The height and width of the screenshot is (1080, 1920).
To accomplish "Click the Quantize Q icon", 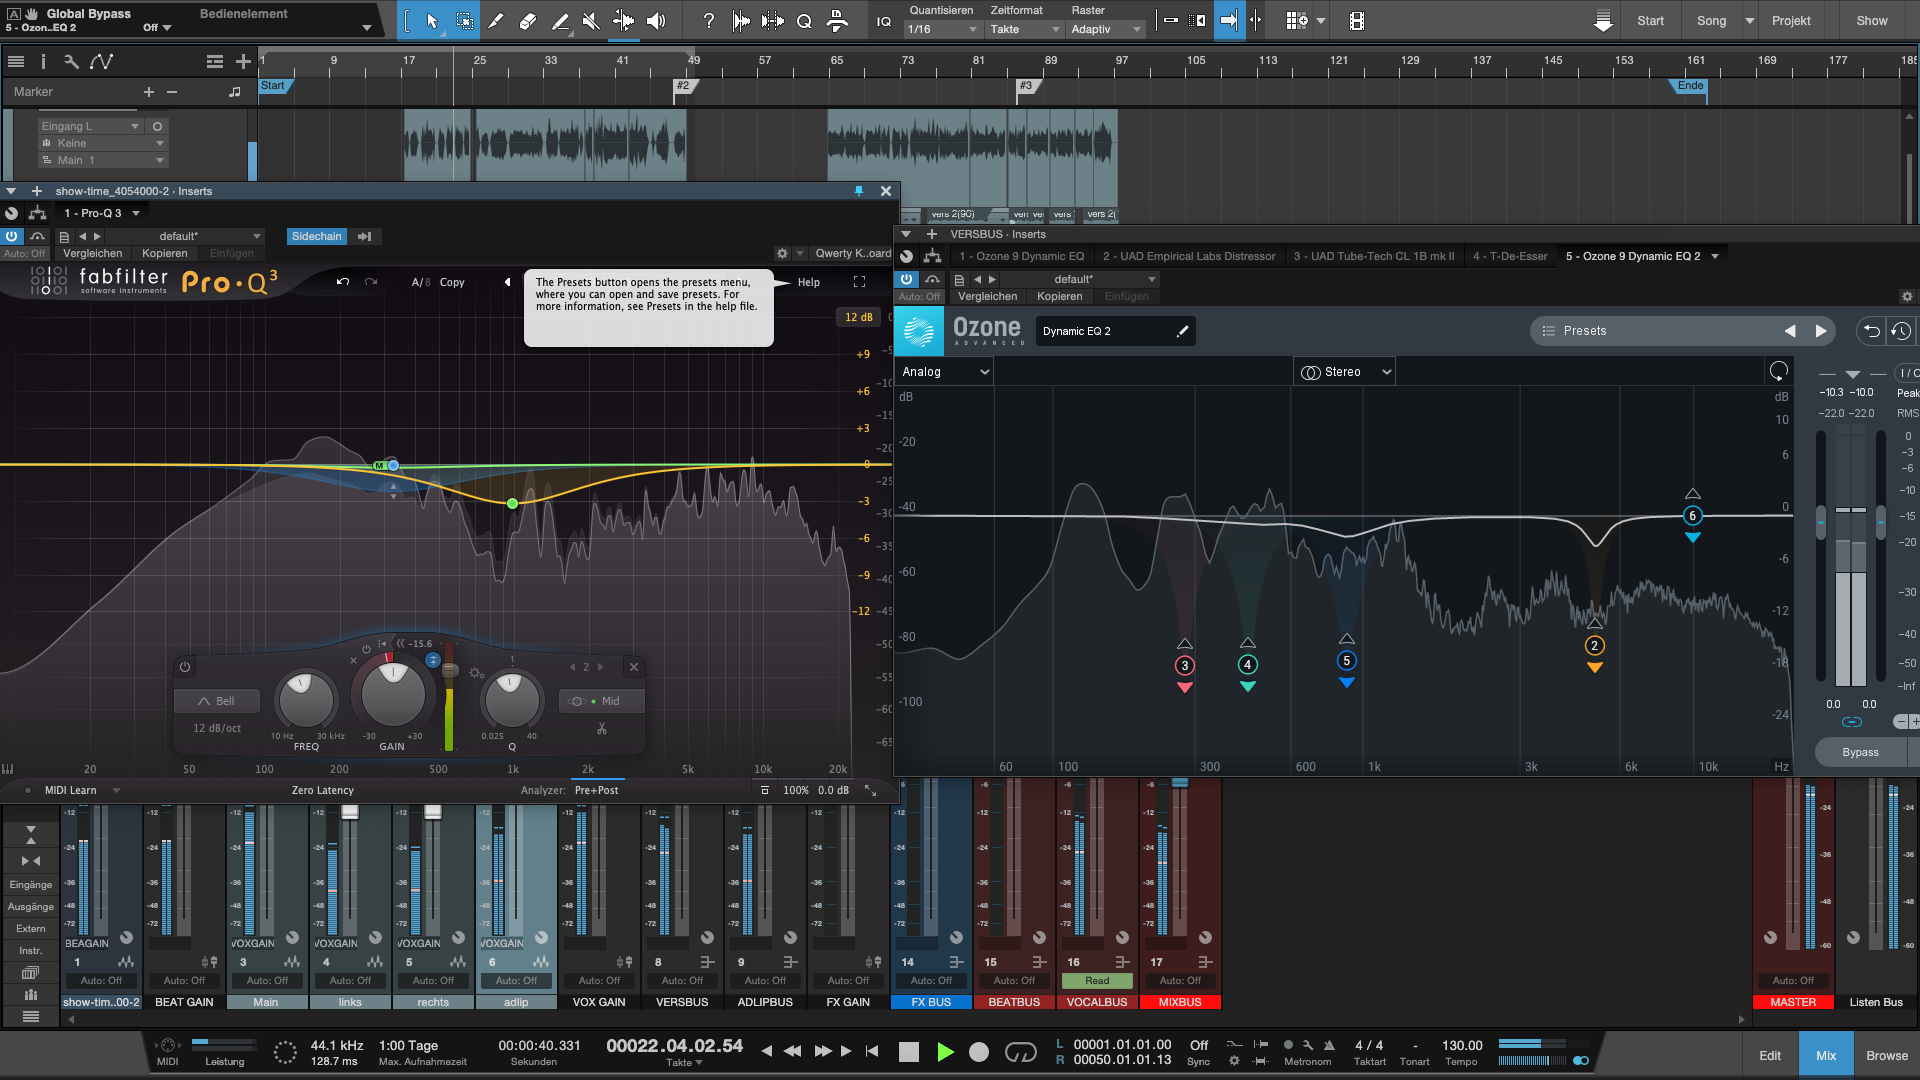I will 804,21.
